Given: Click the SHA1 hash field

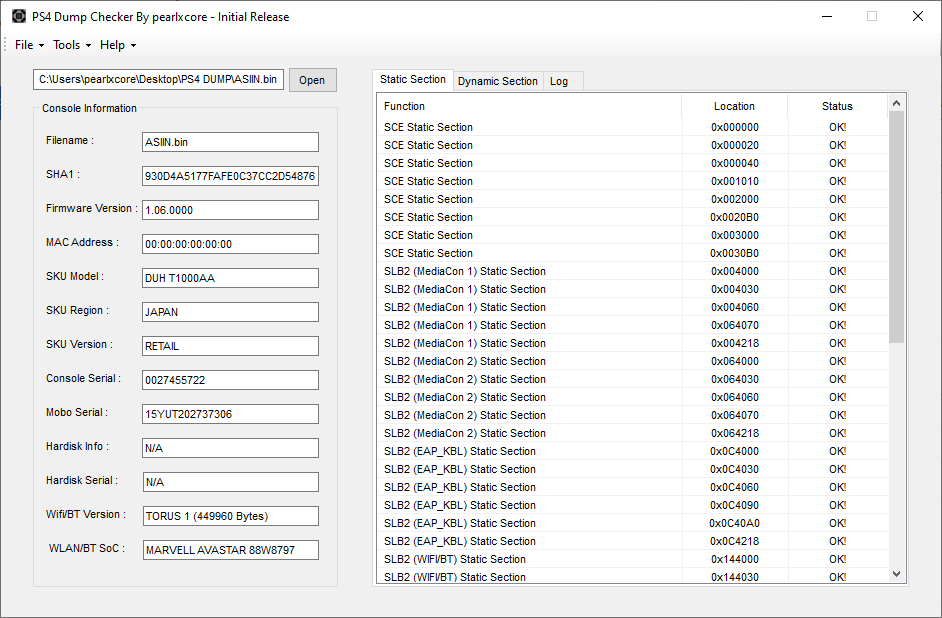Looking at the screenshot, I should [230, 176].
